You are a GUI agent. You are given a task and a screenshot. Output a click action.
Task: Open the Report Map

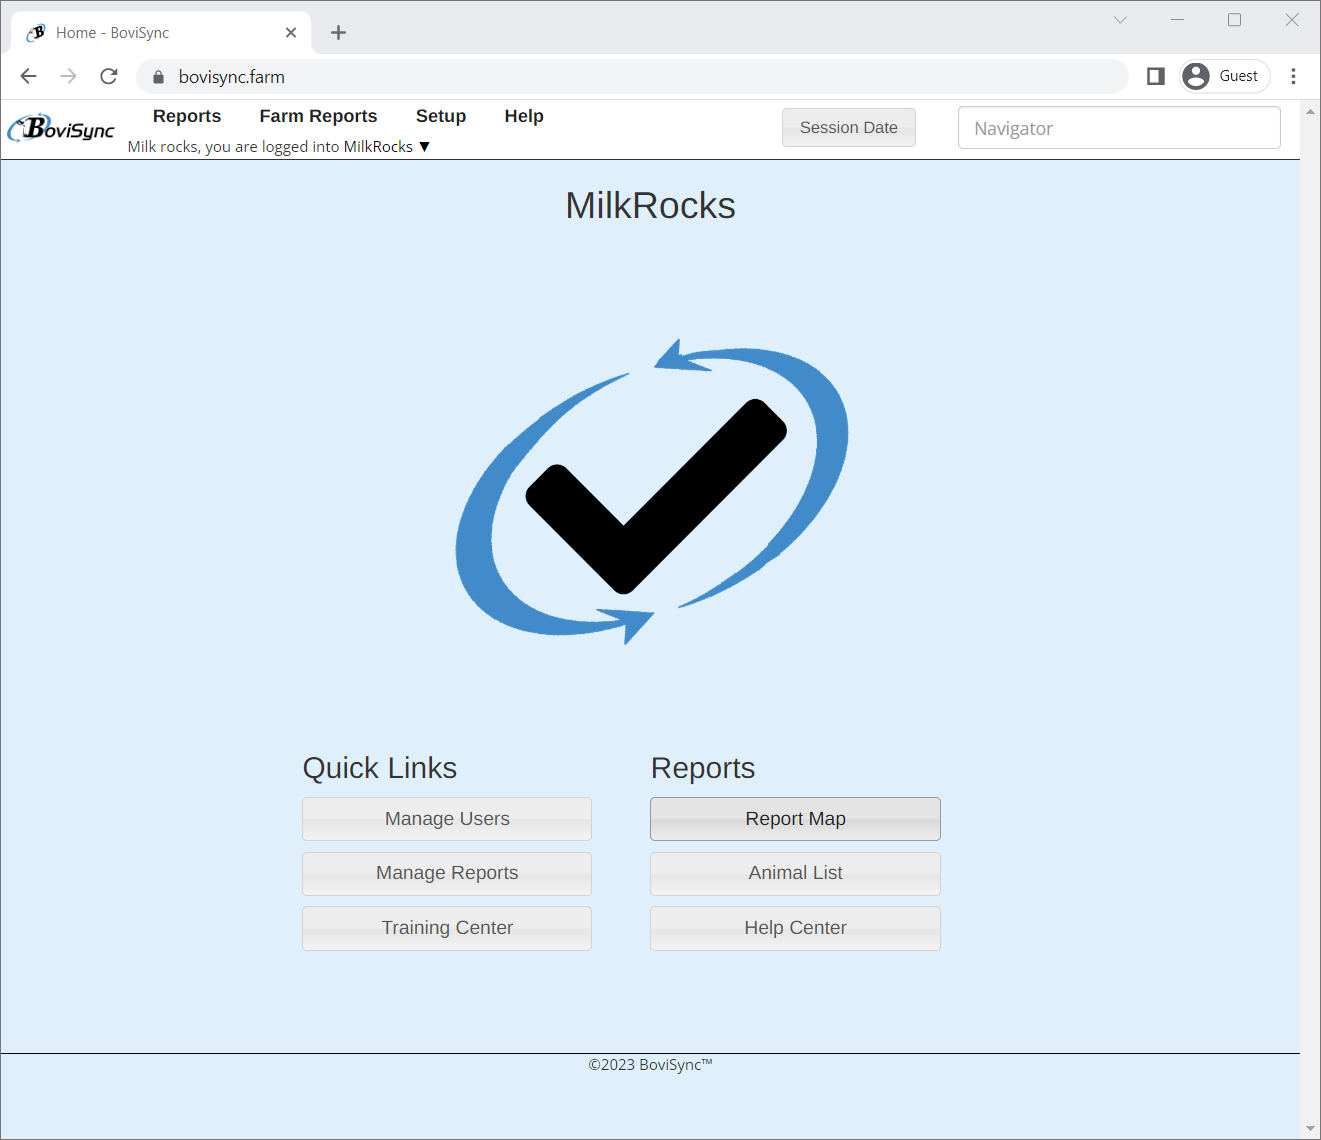click(x=795, y=819)
